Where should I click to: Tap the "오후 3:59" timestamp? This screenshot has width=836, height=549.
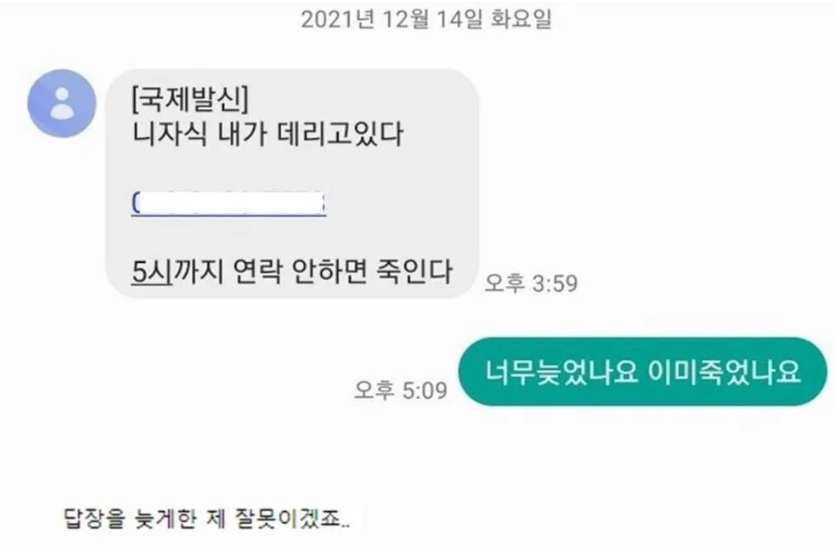[x=531, y=283]
